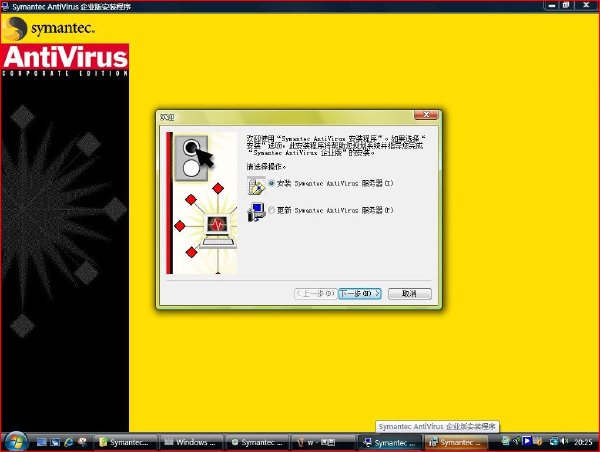Click the taskbar clock showing 20:25
The image size is (600, 452).
(x=584, y=442)
